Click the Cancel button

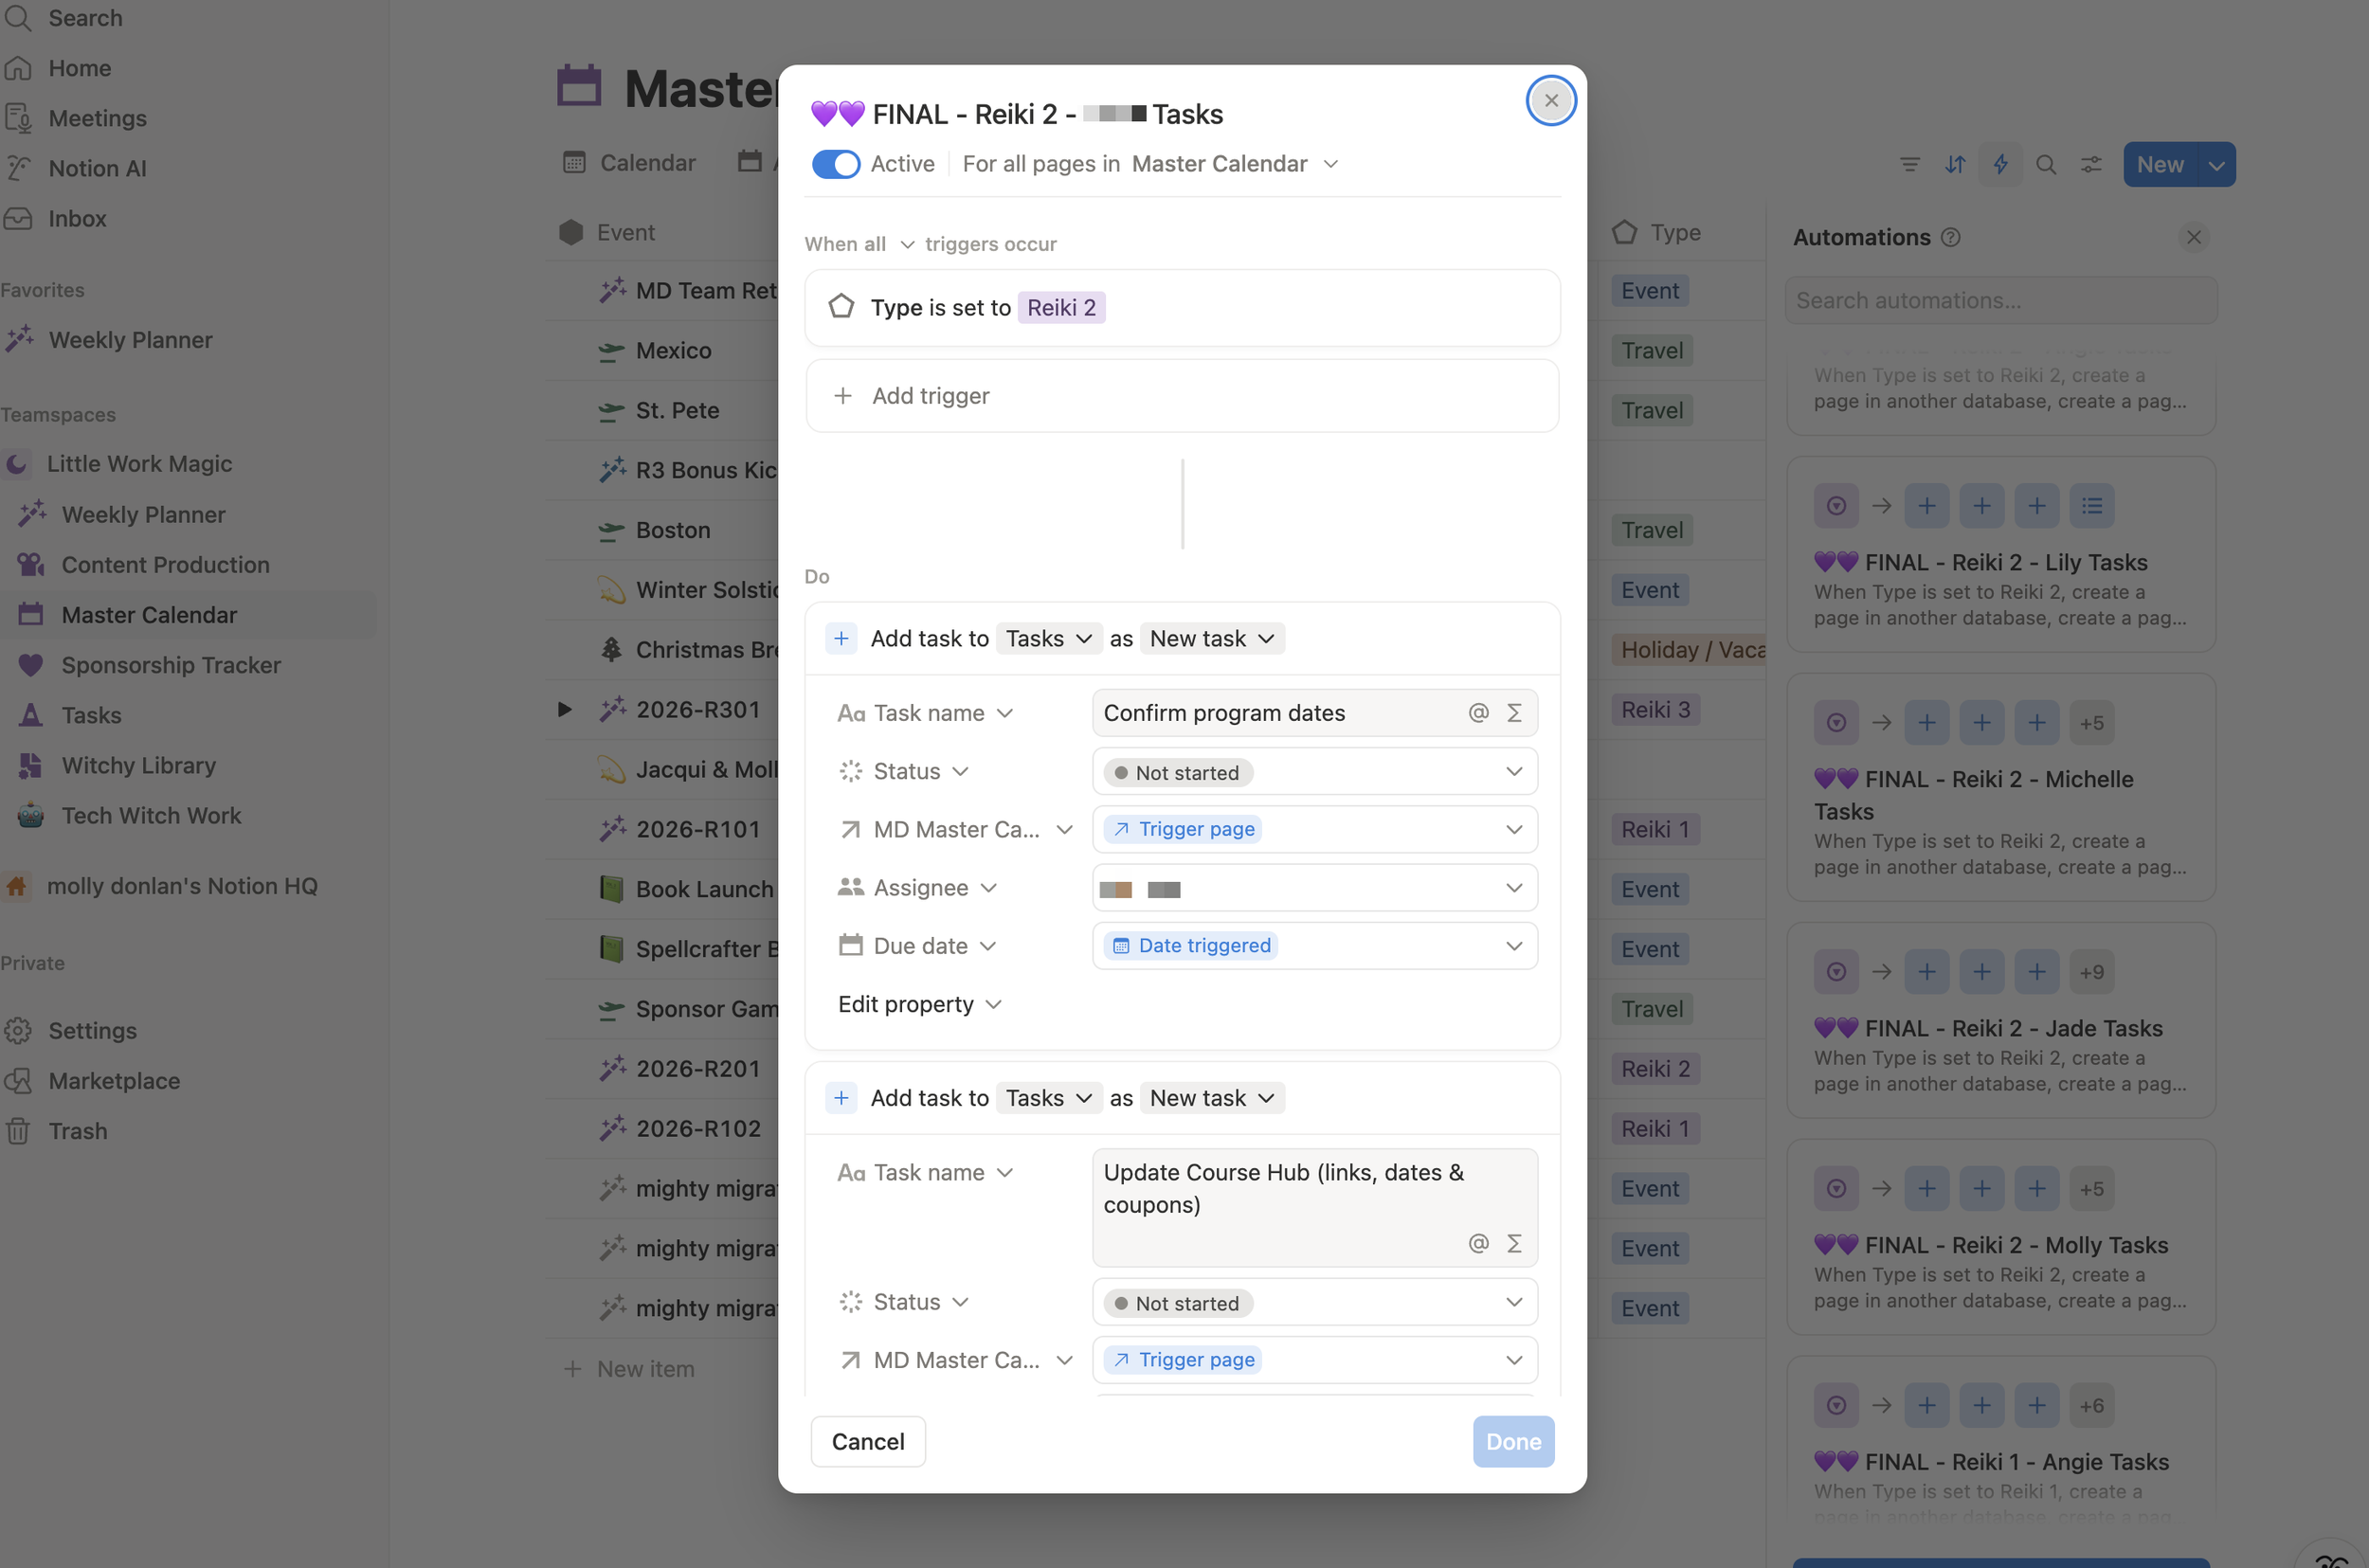[867, 1441]
